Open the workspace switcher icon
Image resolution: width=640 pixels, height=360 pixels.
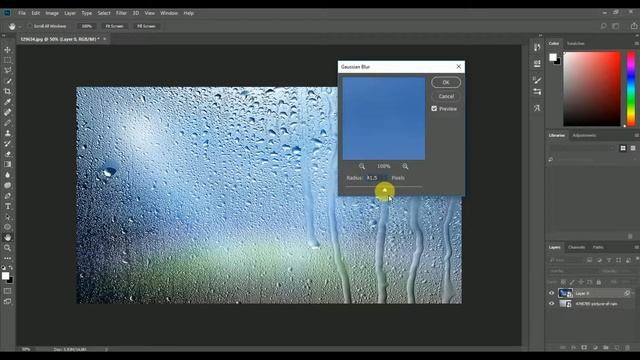tap(616, 26)
